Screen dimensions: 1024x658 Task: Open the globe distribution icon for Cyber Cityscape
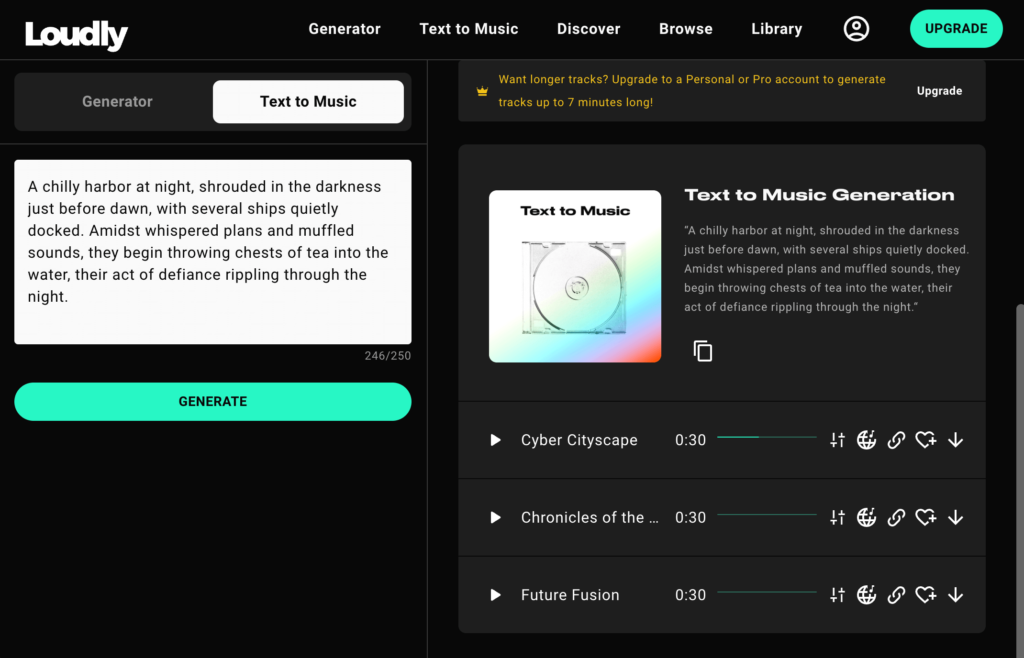[866, 439]
